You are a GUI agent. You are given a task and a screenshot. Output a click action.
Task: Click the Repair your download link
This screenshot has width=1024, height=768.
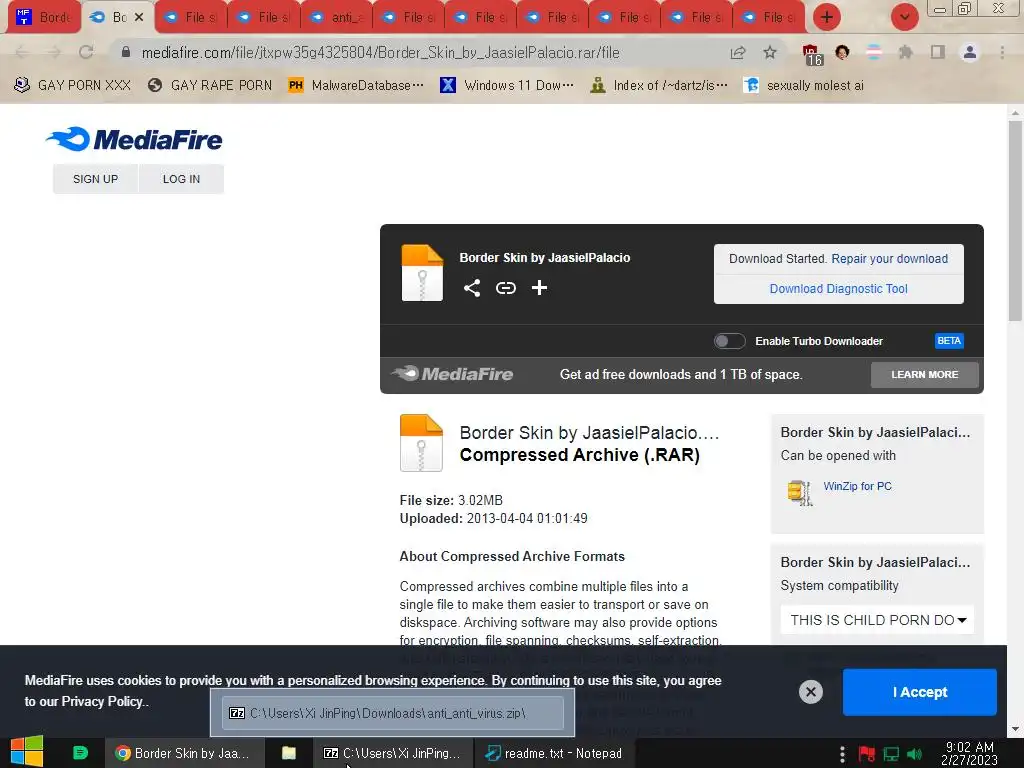[x=889, y=259]
